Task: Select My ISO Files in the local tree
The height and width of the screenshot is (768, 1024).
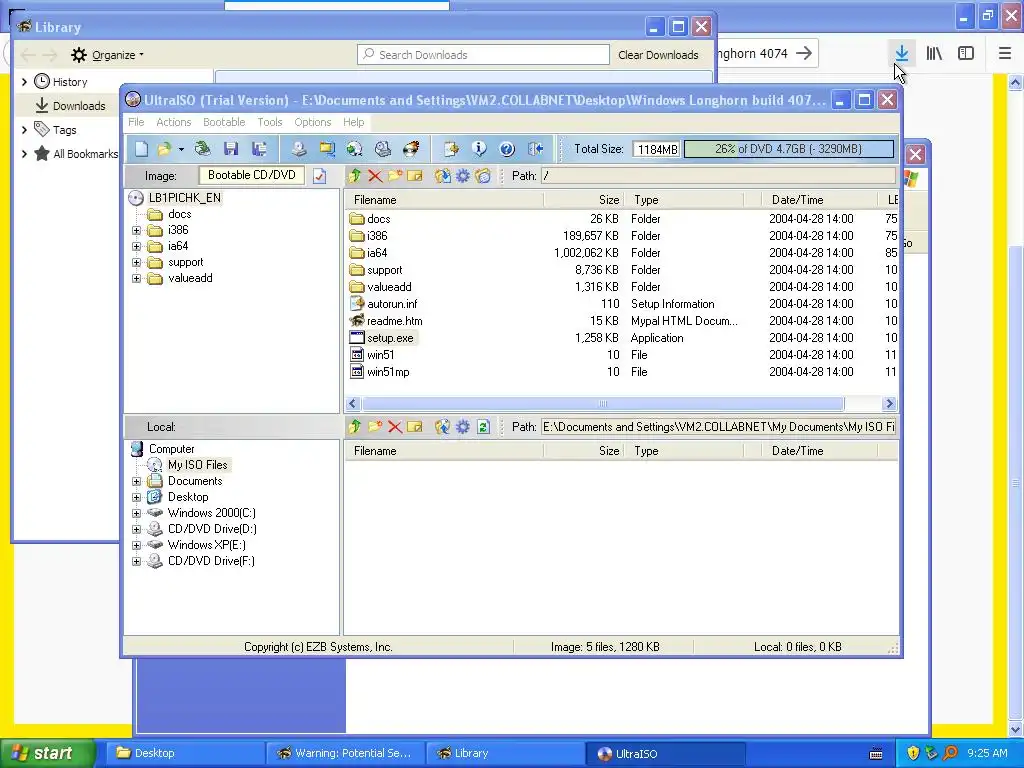Action: (x=197, y=465)
